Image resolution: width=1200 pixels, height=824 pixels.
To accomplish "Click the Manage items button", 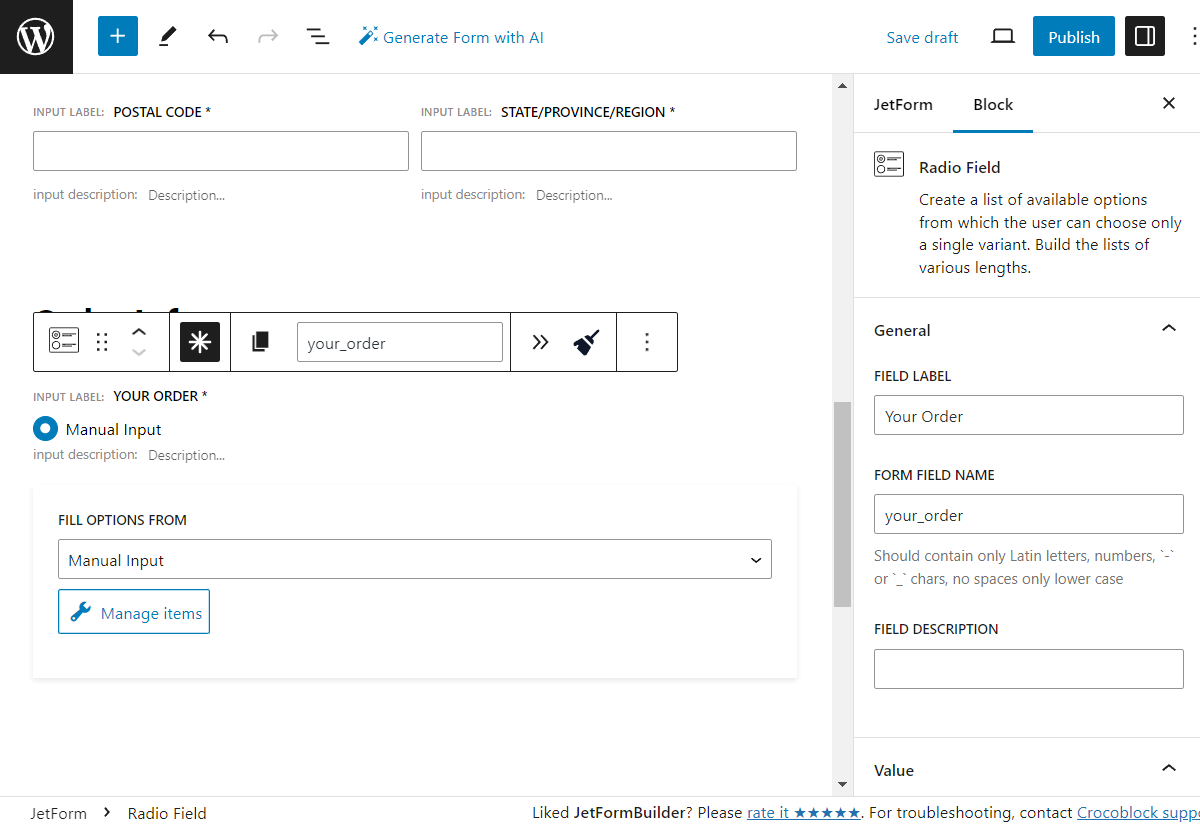I will [x=133, y=611].
